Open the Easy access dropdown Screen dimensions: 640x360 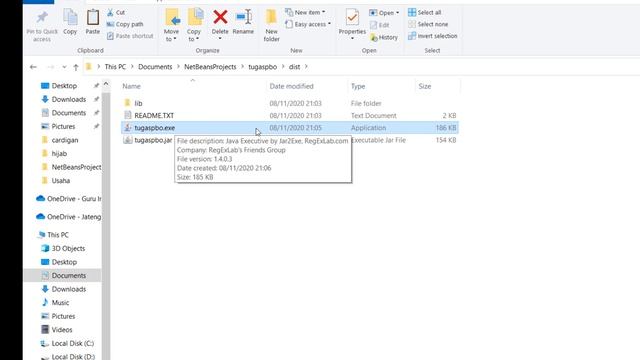click(x=308, y=24)
